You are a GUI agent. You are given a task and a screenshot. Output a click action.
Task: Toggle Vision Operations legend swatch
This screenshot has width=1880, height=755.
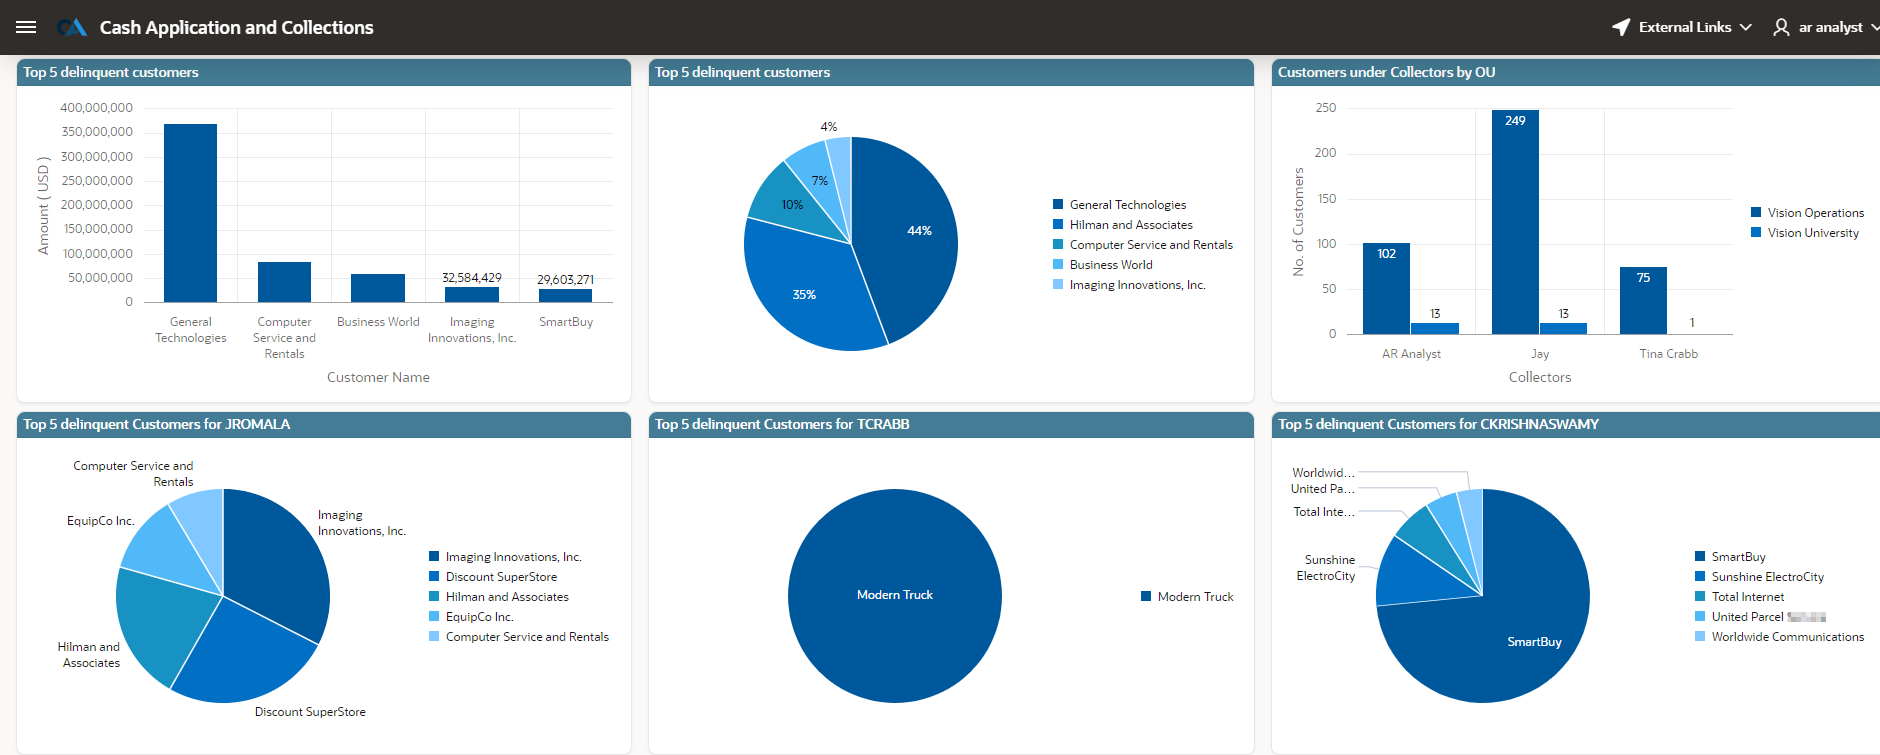pos(1756,212)
